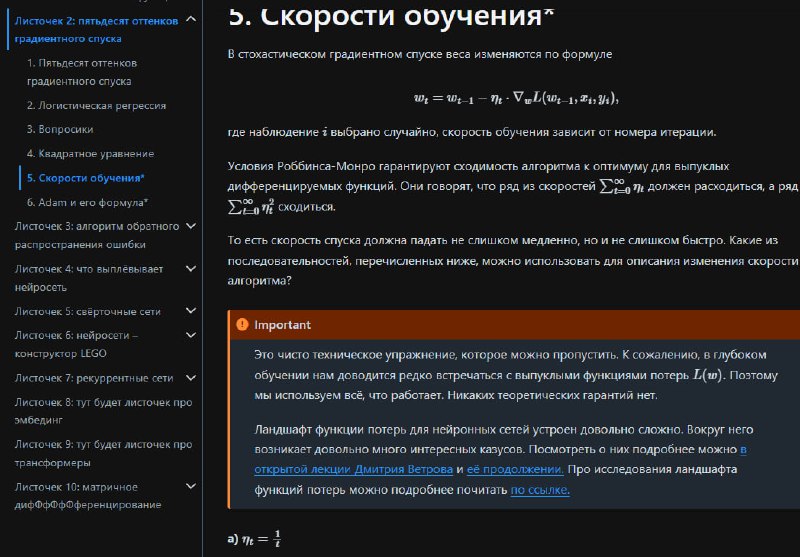Open Листочек 10: матричное дифференцирование
The image size is (800, 557).
coord(88,495)
